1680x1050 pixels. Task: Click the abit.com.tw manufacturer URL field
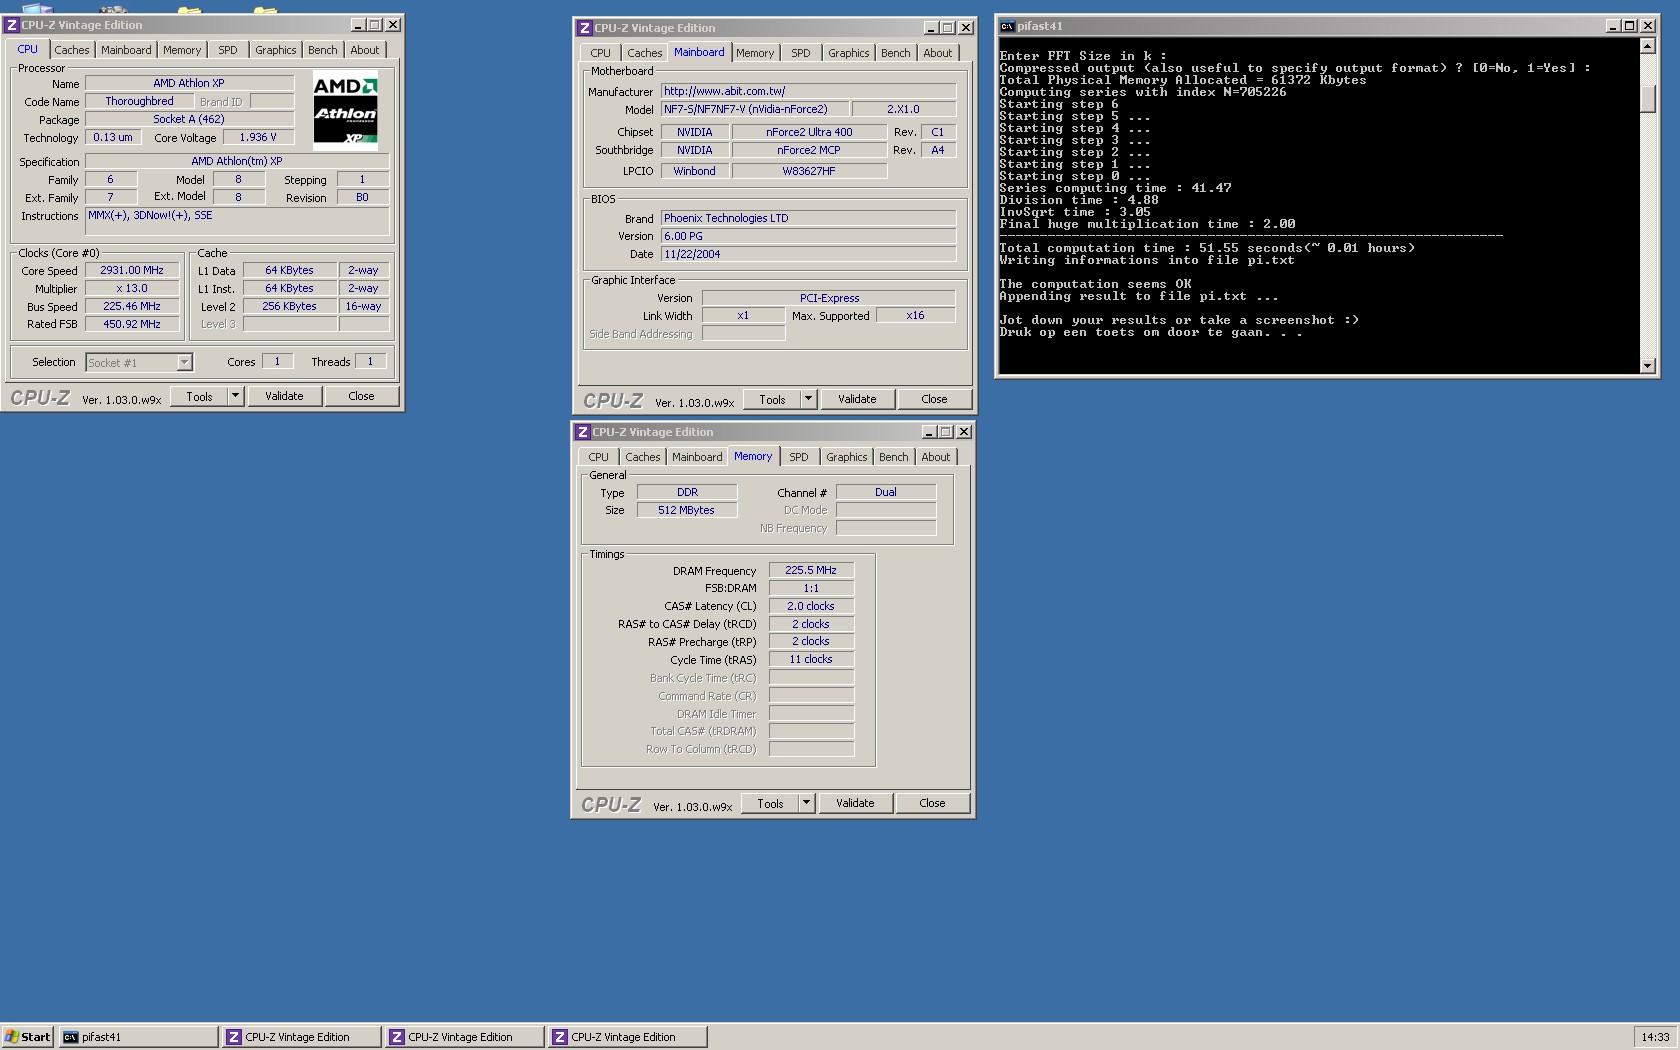pos(808,91)
